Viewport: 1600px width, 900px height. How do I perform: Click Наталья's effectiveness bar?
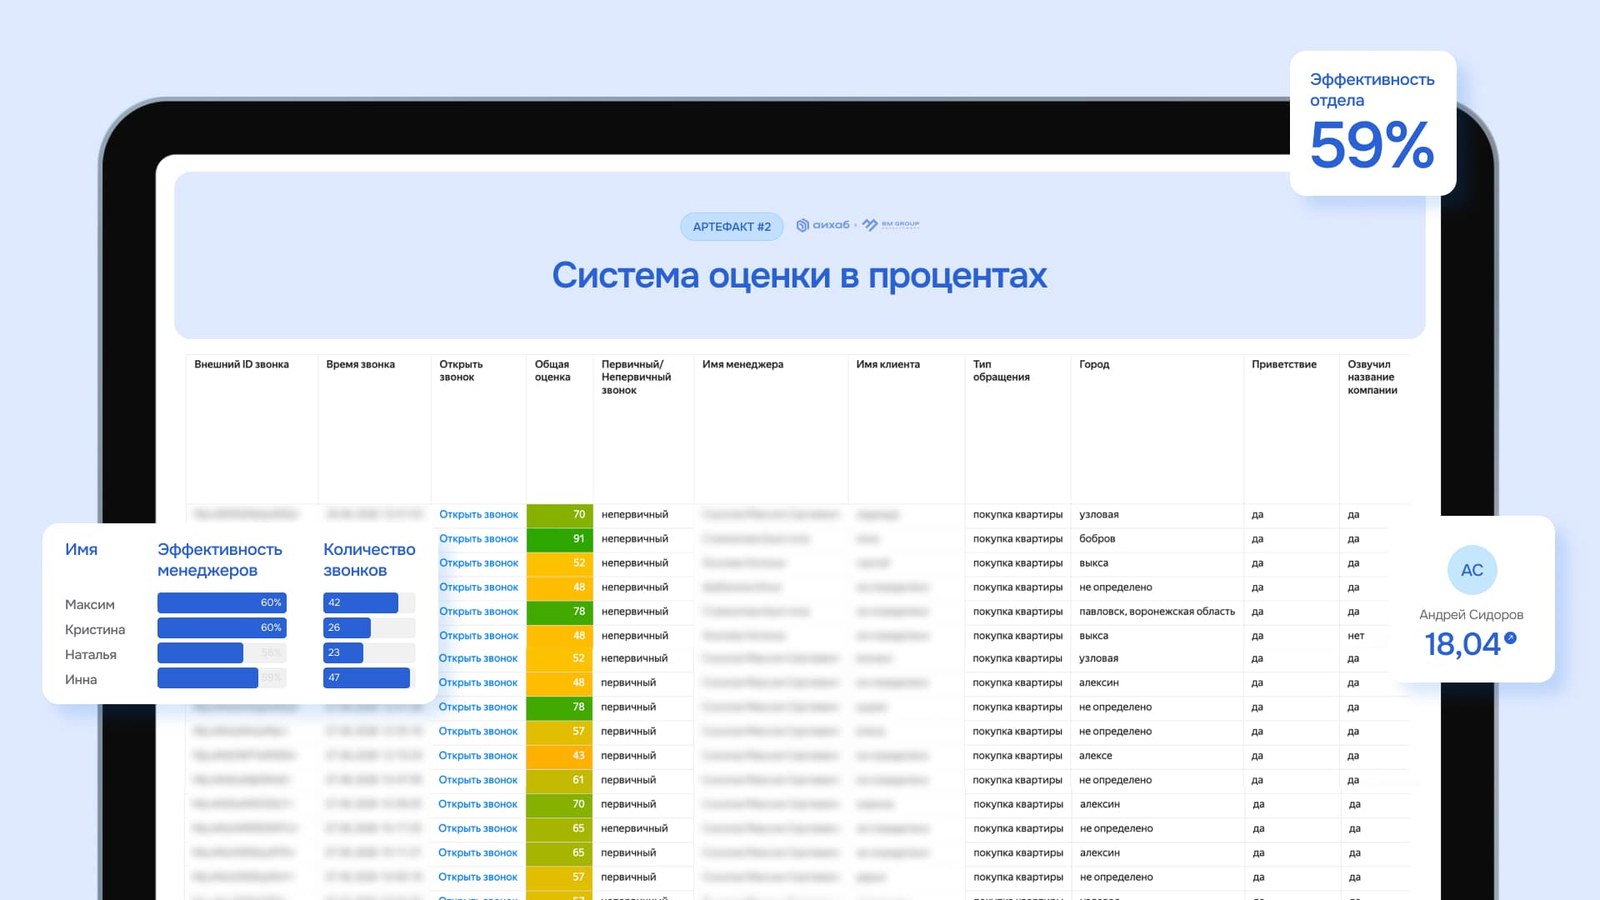pos(201,653)
